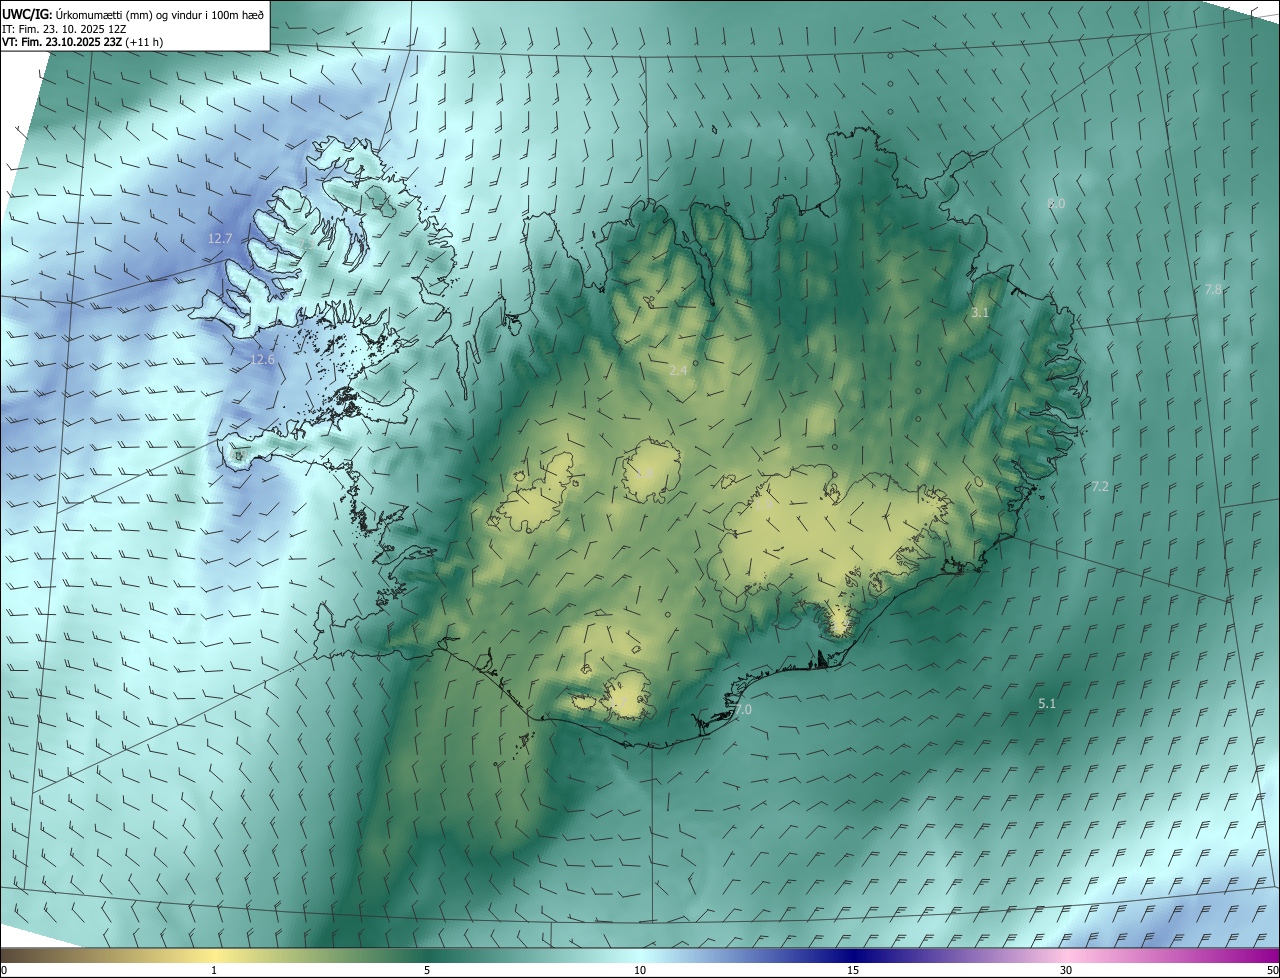Click the color bar tick label 0

click(x=4, y=970)
